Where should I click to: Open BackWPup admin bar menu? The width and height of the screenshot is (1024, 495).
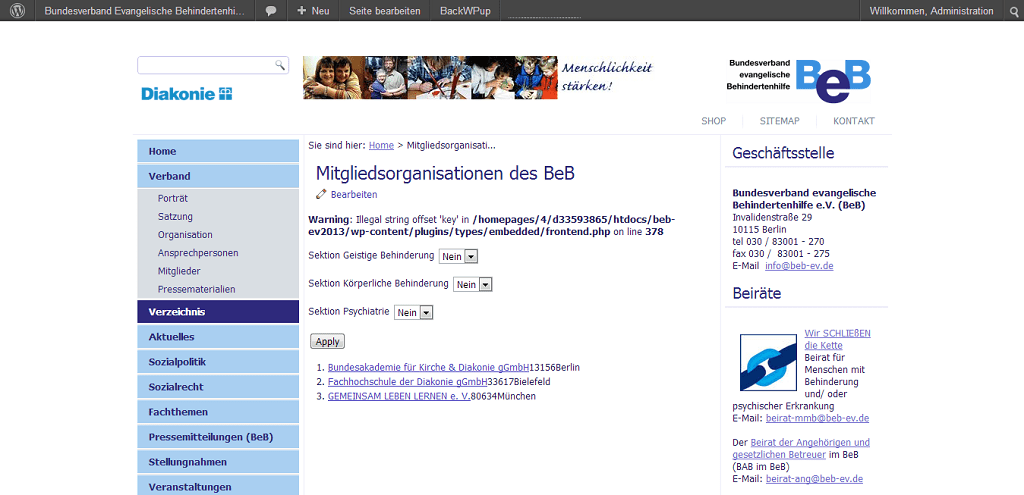(x=465, y=11)
